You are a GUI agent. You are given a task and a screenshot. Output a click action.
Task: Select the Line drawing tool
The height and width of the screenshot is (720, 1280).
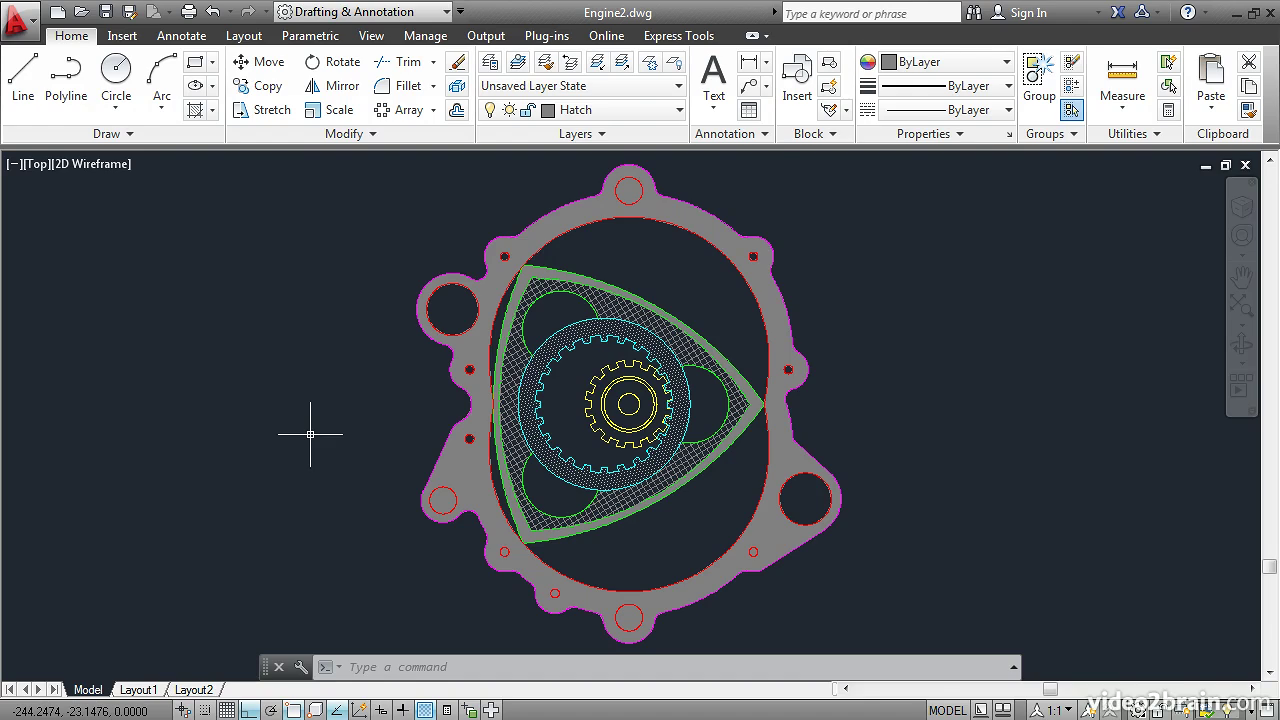tap(23, 78)
